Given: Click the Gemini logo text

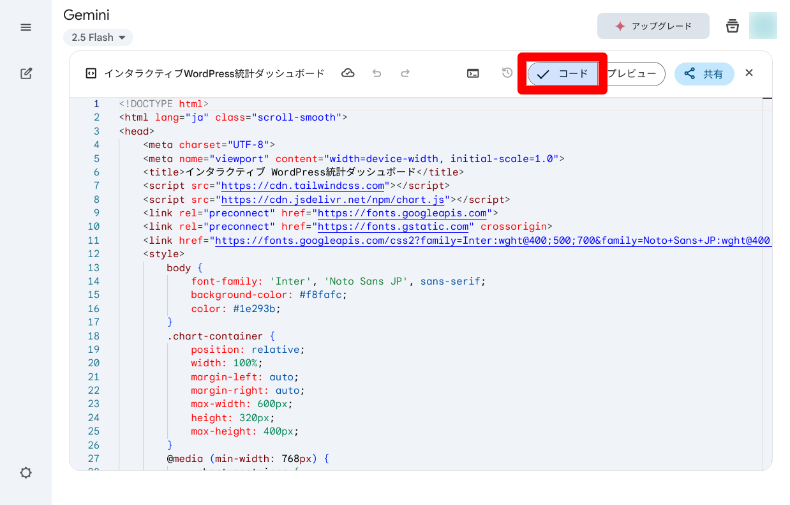Looking at the screenshot, I should click(86, 15).
